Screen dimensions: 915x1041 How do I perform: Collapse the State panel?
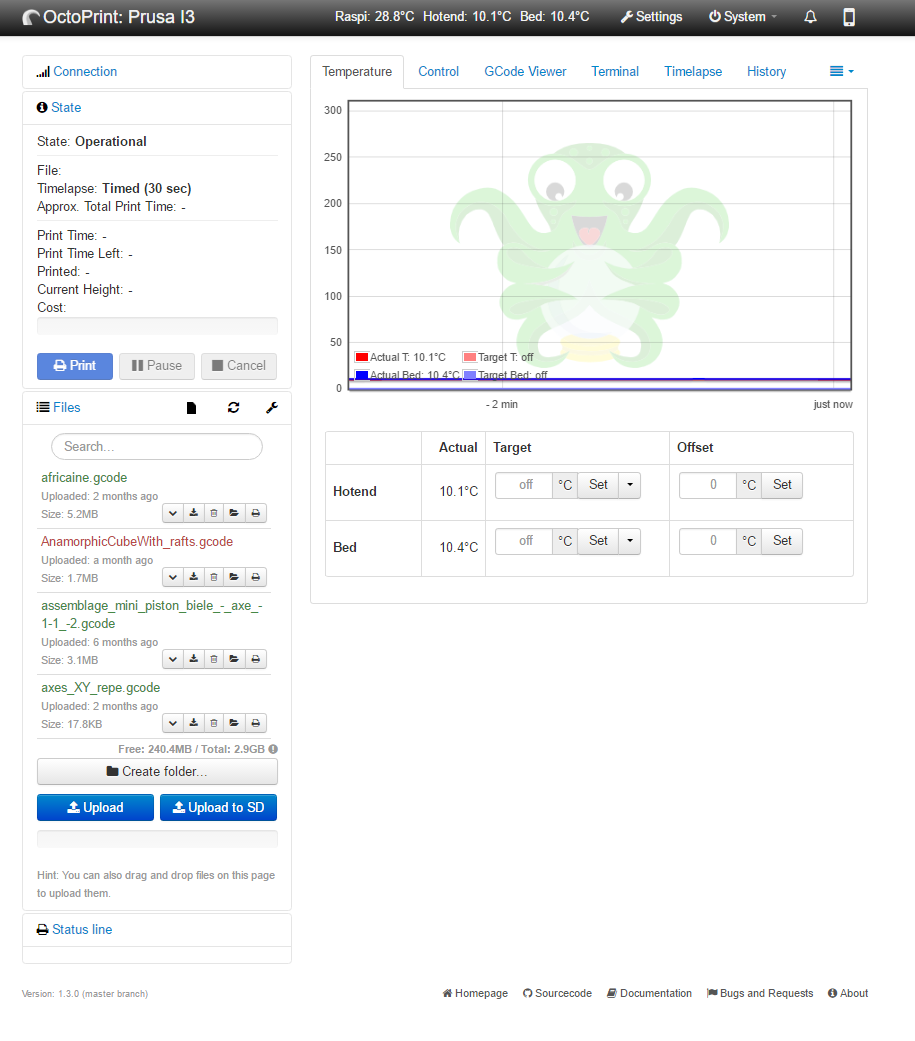coord(66,108)
